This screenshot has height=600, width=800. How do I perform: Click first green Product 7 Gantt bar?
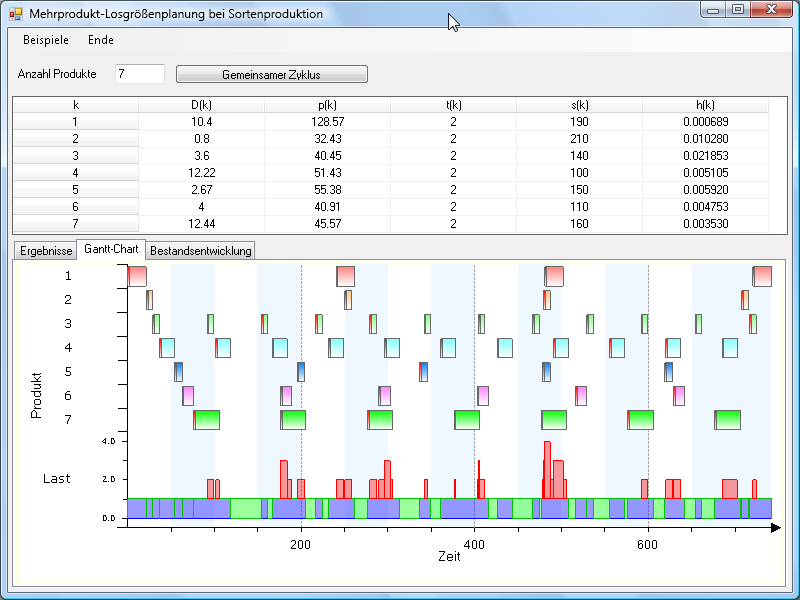tap(207, 420)
